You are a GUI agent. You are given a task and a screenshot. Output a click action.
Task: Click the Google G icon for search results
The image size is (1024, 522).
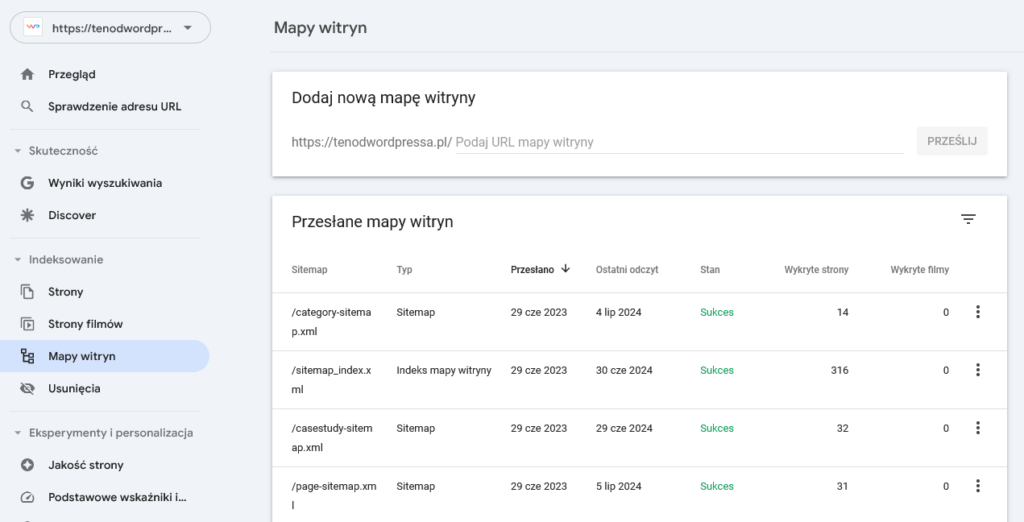[x=27, y=183]
